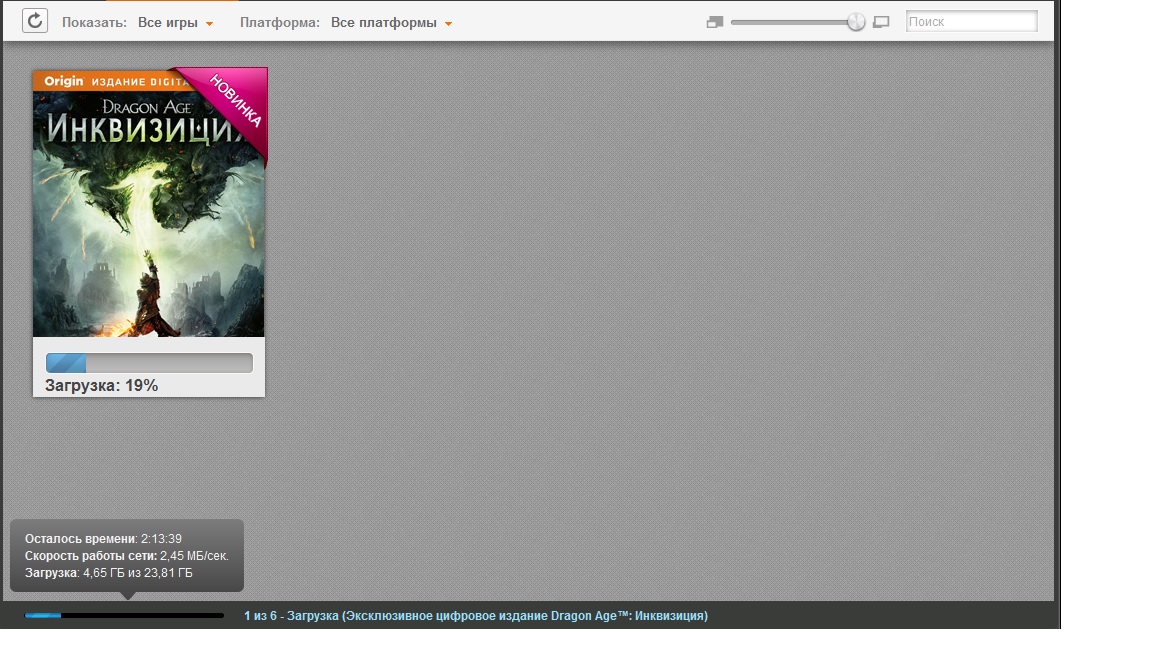
Task: Click the large tiles size icon
Action: click(881, 23)
